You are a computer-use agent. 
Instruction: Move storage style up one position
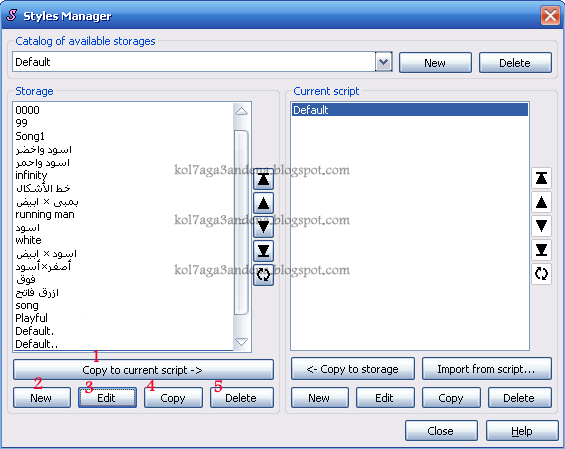click(x=263, y=203)
